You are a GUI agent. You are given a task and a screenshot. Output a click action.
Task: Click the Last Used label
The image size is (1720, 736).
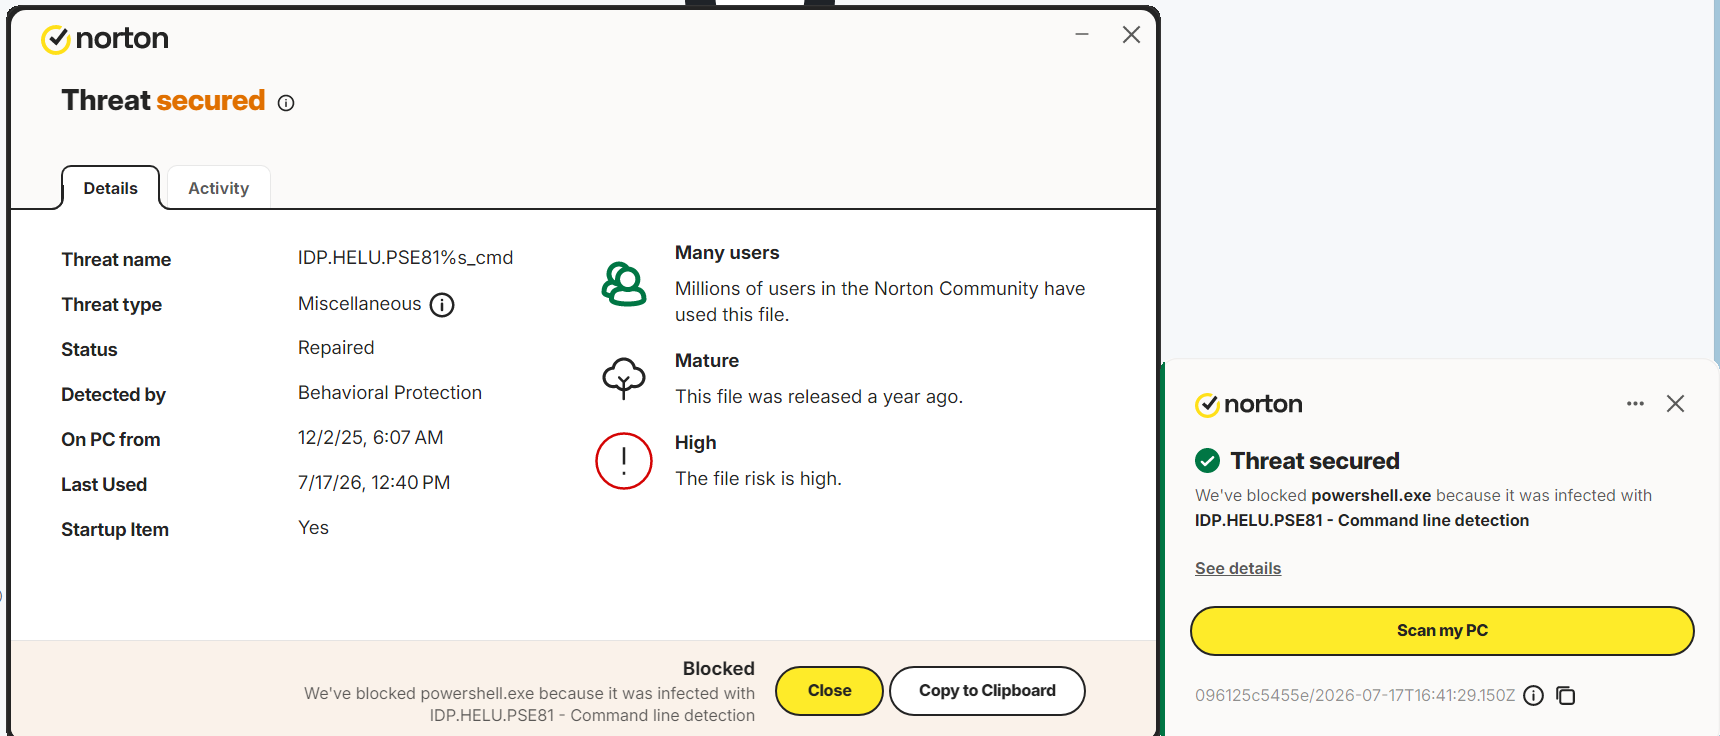point(104,485)
